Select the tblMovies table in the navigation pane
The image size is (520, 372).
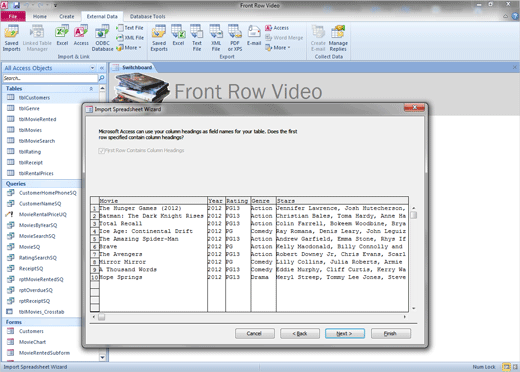click(x=30, y=130)
